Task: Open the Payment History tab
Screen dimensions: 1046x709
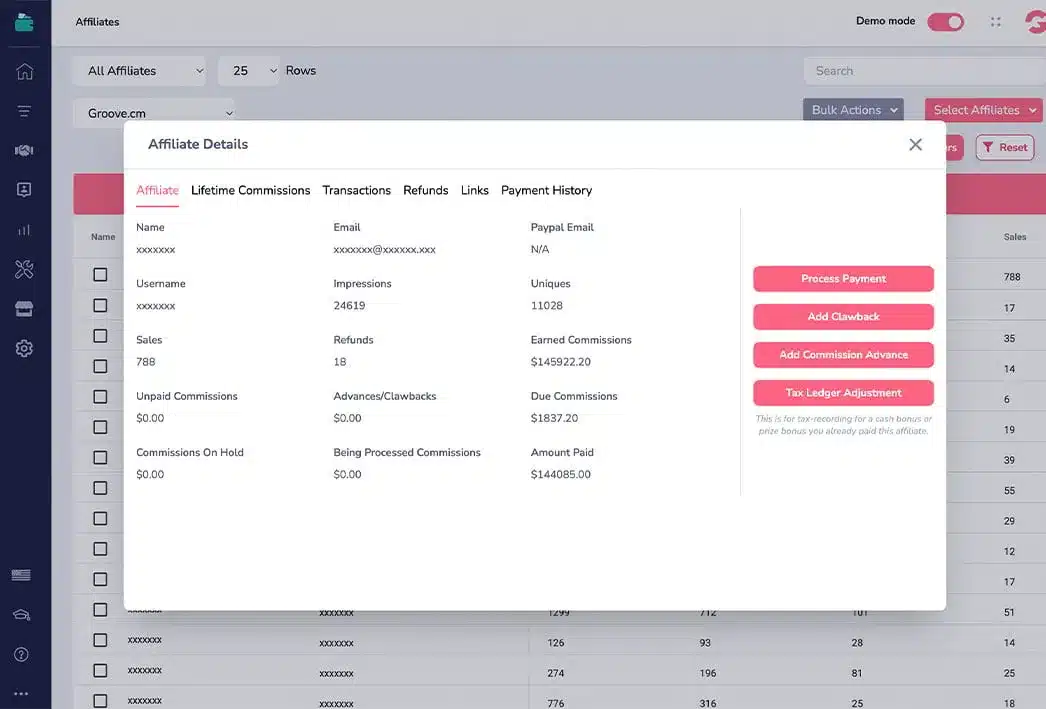Action: coord(546,190)
